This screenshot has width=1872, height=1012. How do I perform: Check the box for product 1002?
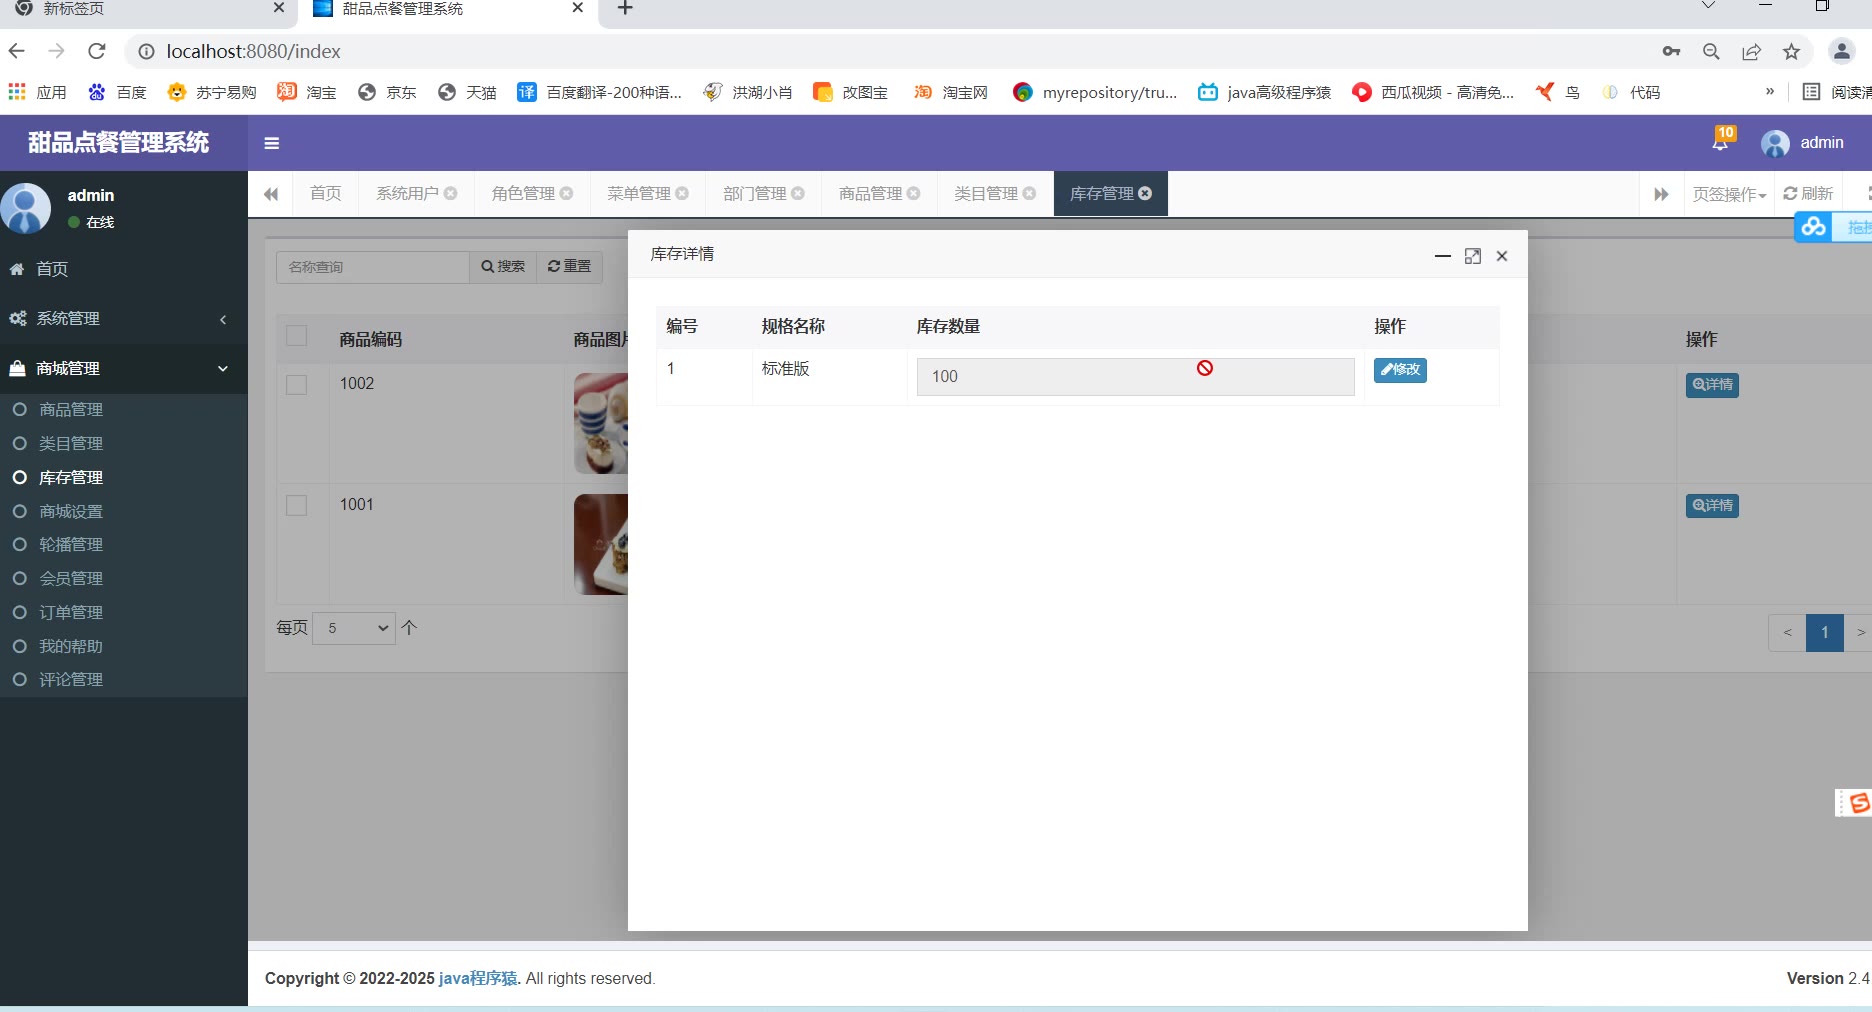297,384
